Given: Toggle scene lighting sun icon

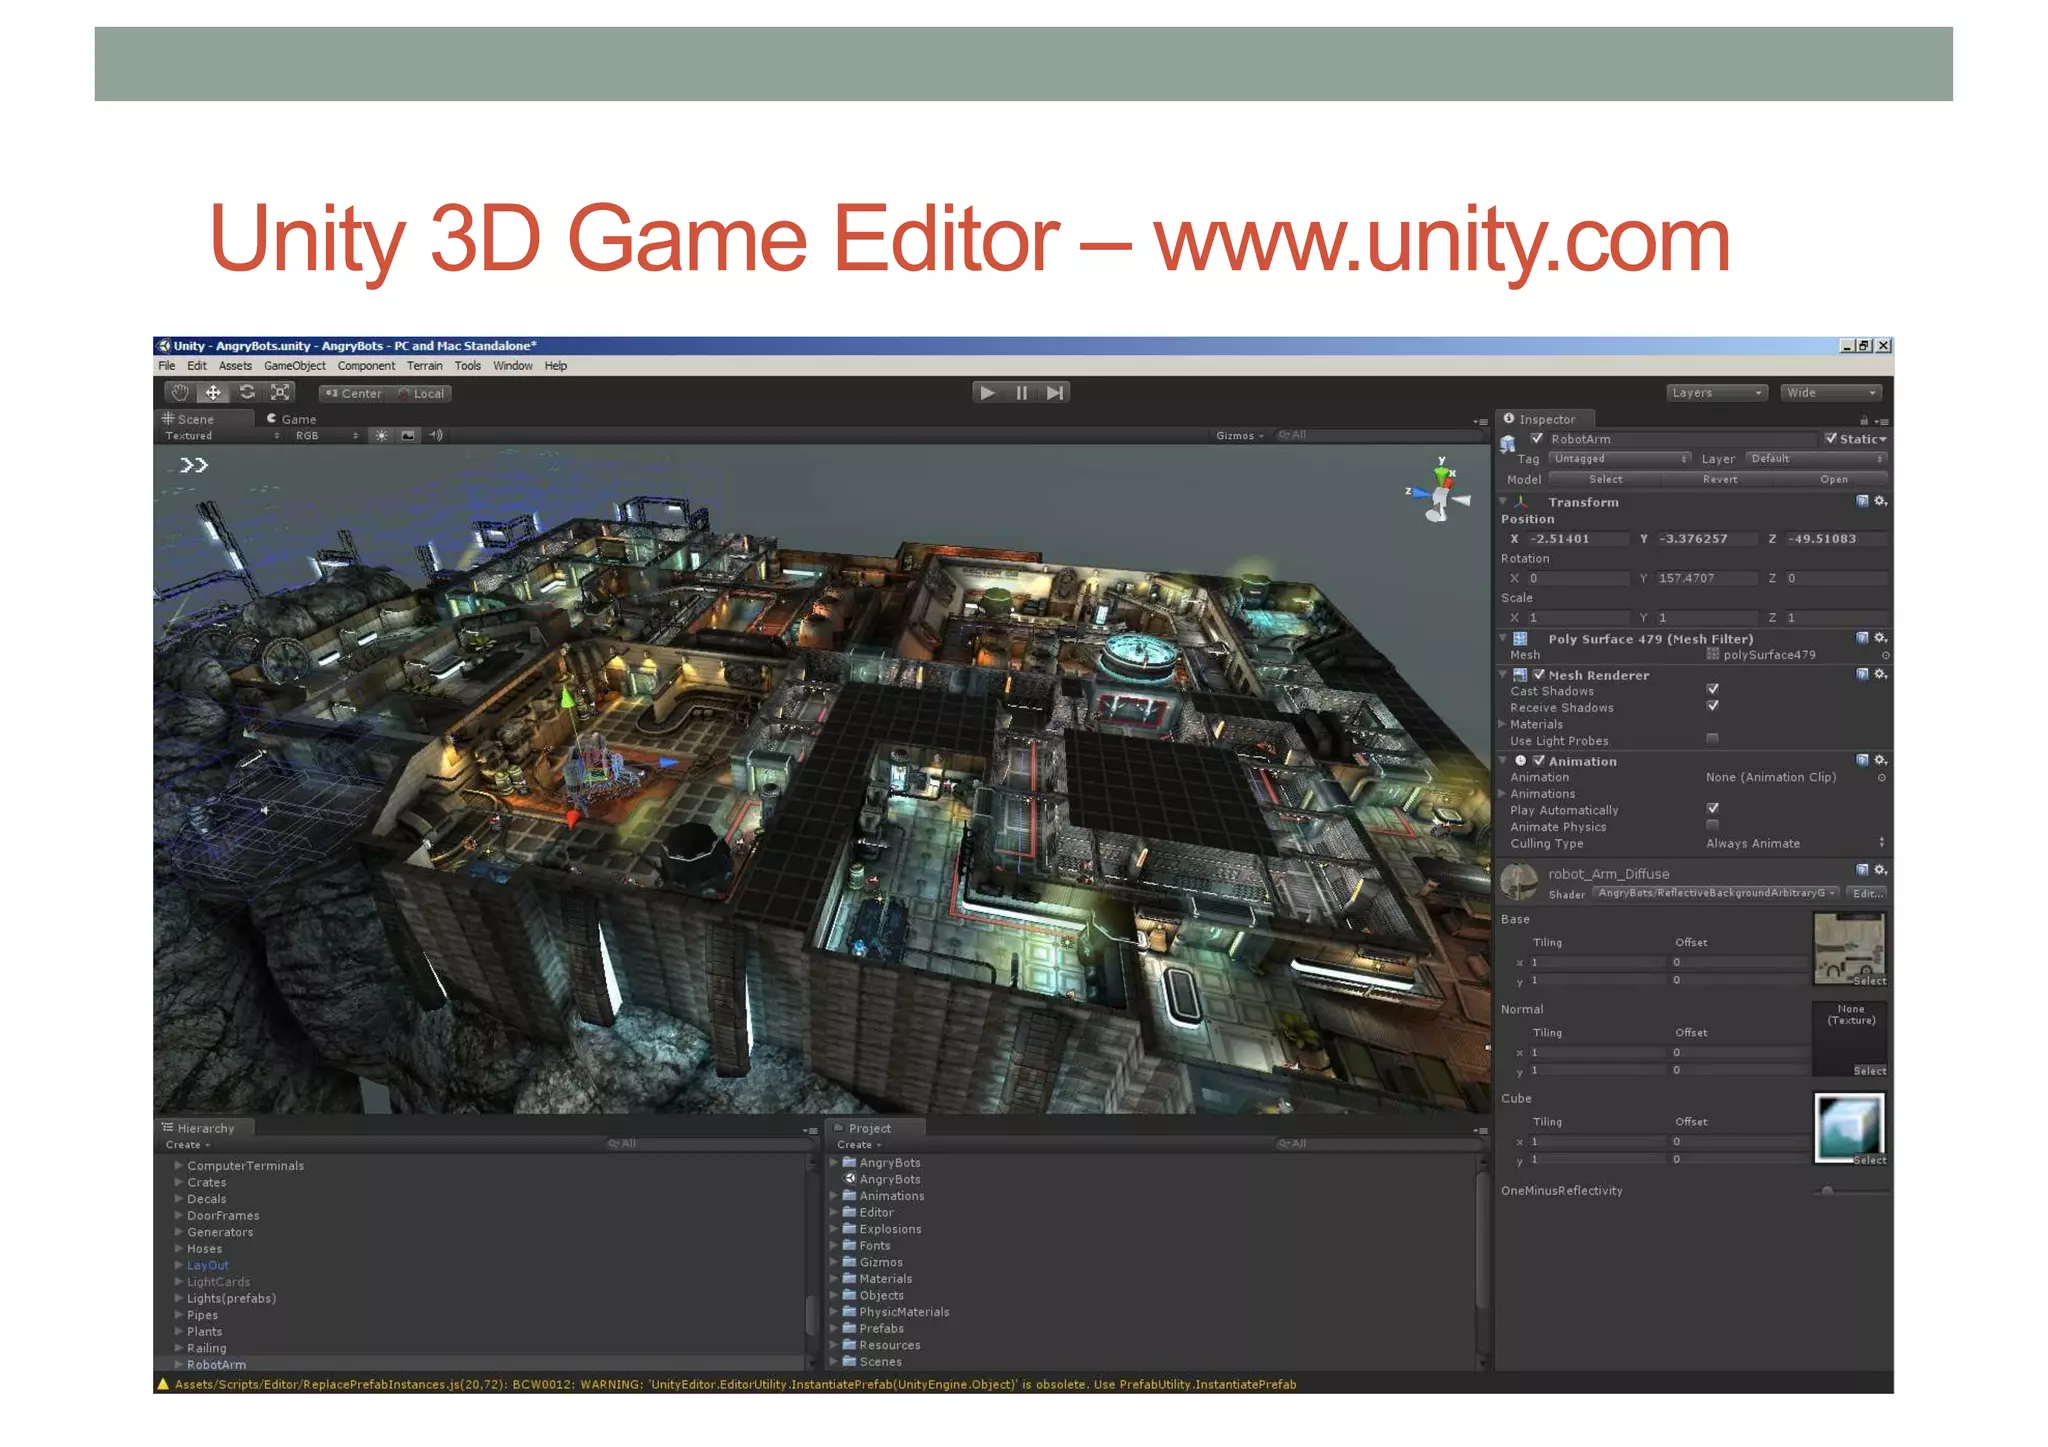Looking at the screenshot, I should pyautogui.click(x=381, y=436).
